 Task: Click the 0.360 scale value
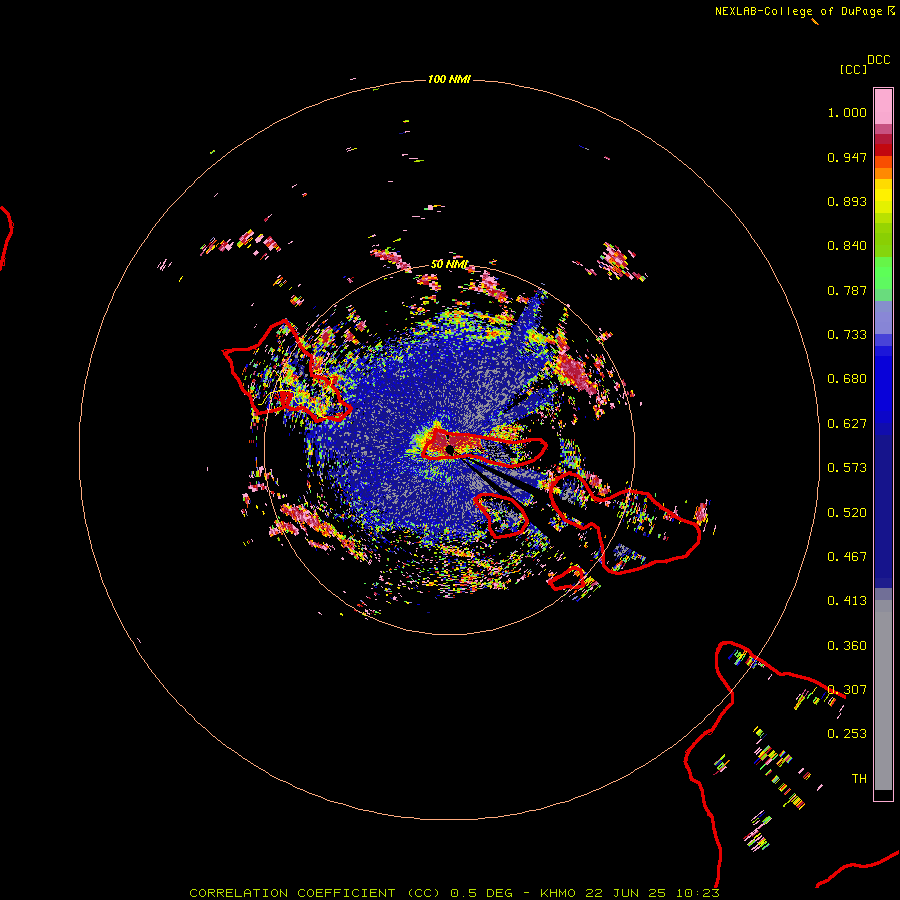tap(847, 646)
